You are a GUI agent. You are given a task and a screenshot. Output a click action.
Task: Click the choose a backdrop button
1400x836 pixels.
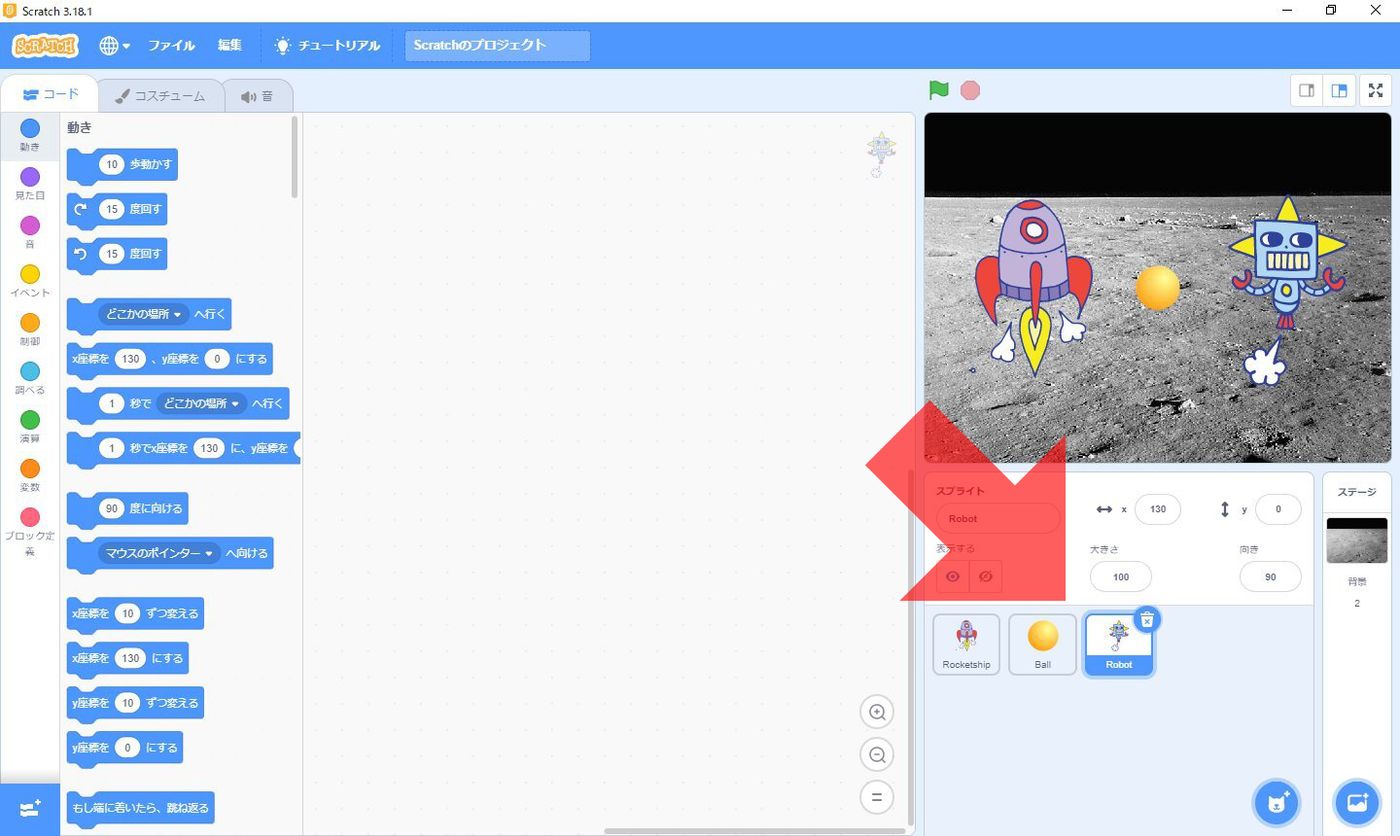[x=1357, y=802]
